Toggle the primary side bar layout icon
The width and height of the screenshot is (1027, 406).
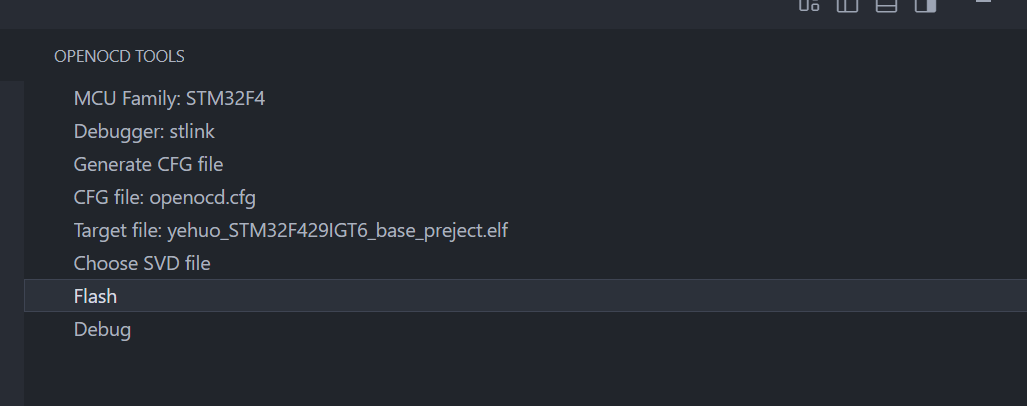[847, 5]
